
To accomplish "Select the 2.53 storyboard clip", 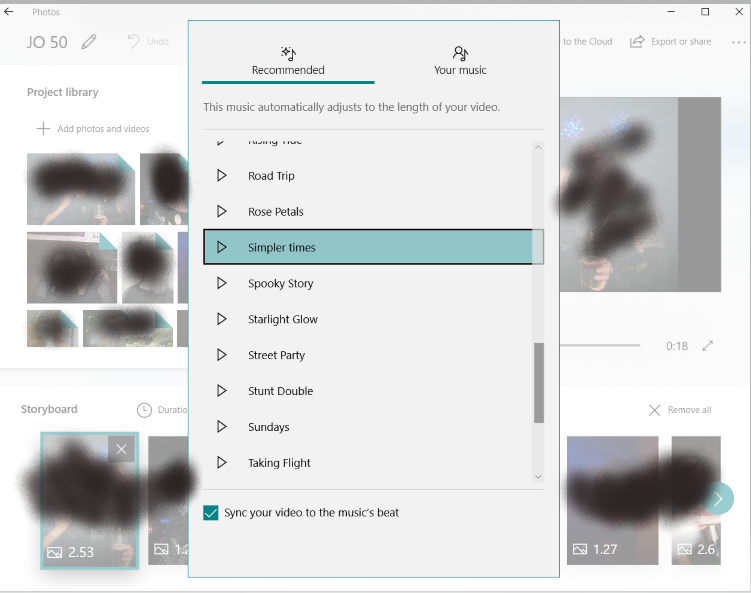I will (90, 501).
